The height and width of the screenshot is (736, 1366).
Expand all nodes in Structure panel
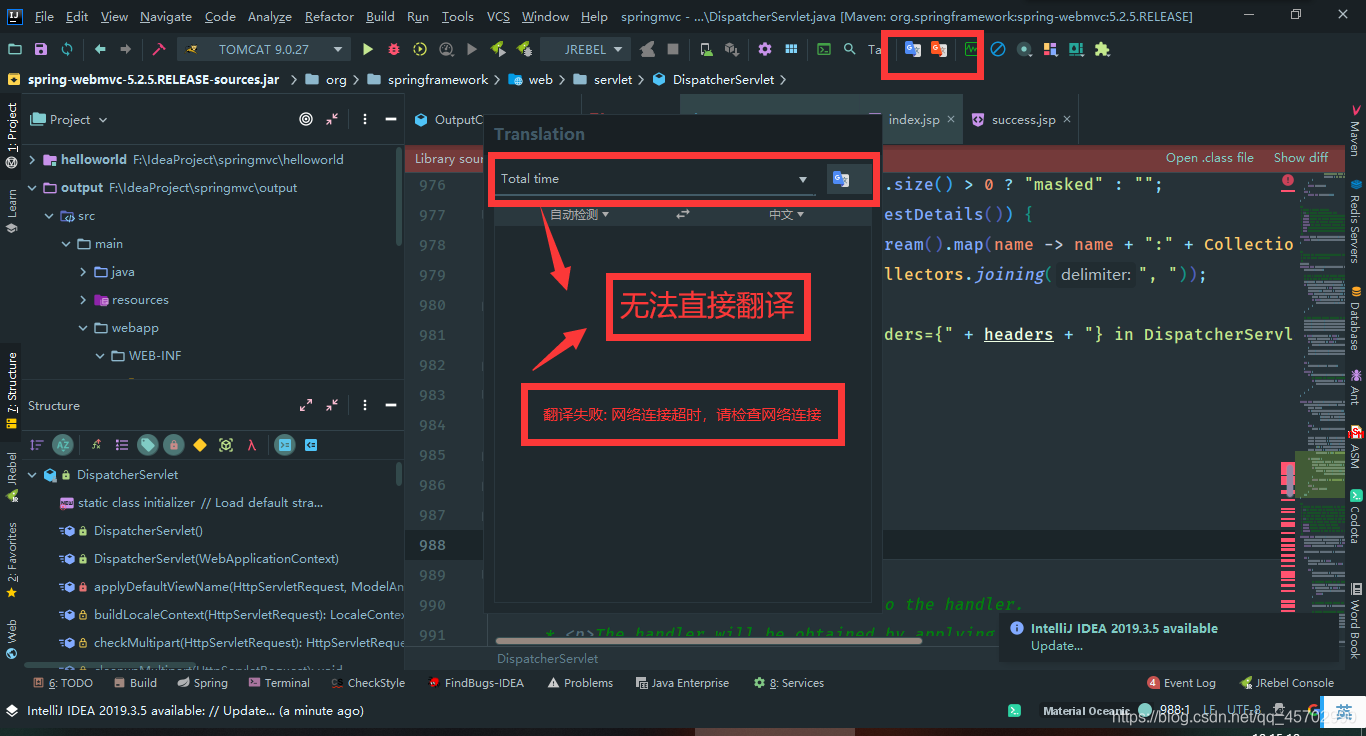[x=306, y=405]
